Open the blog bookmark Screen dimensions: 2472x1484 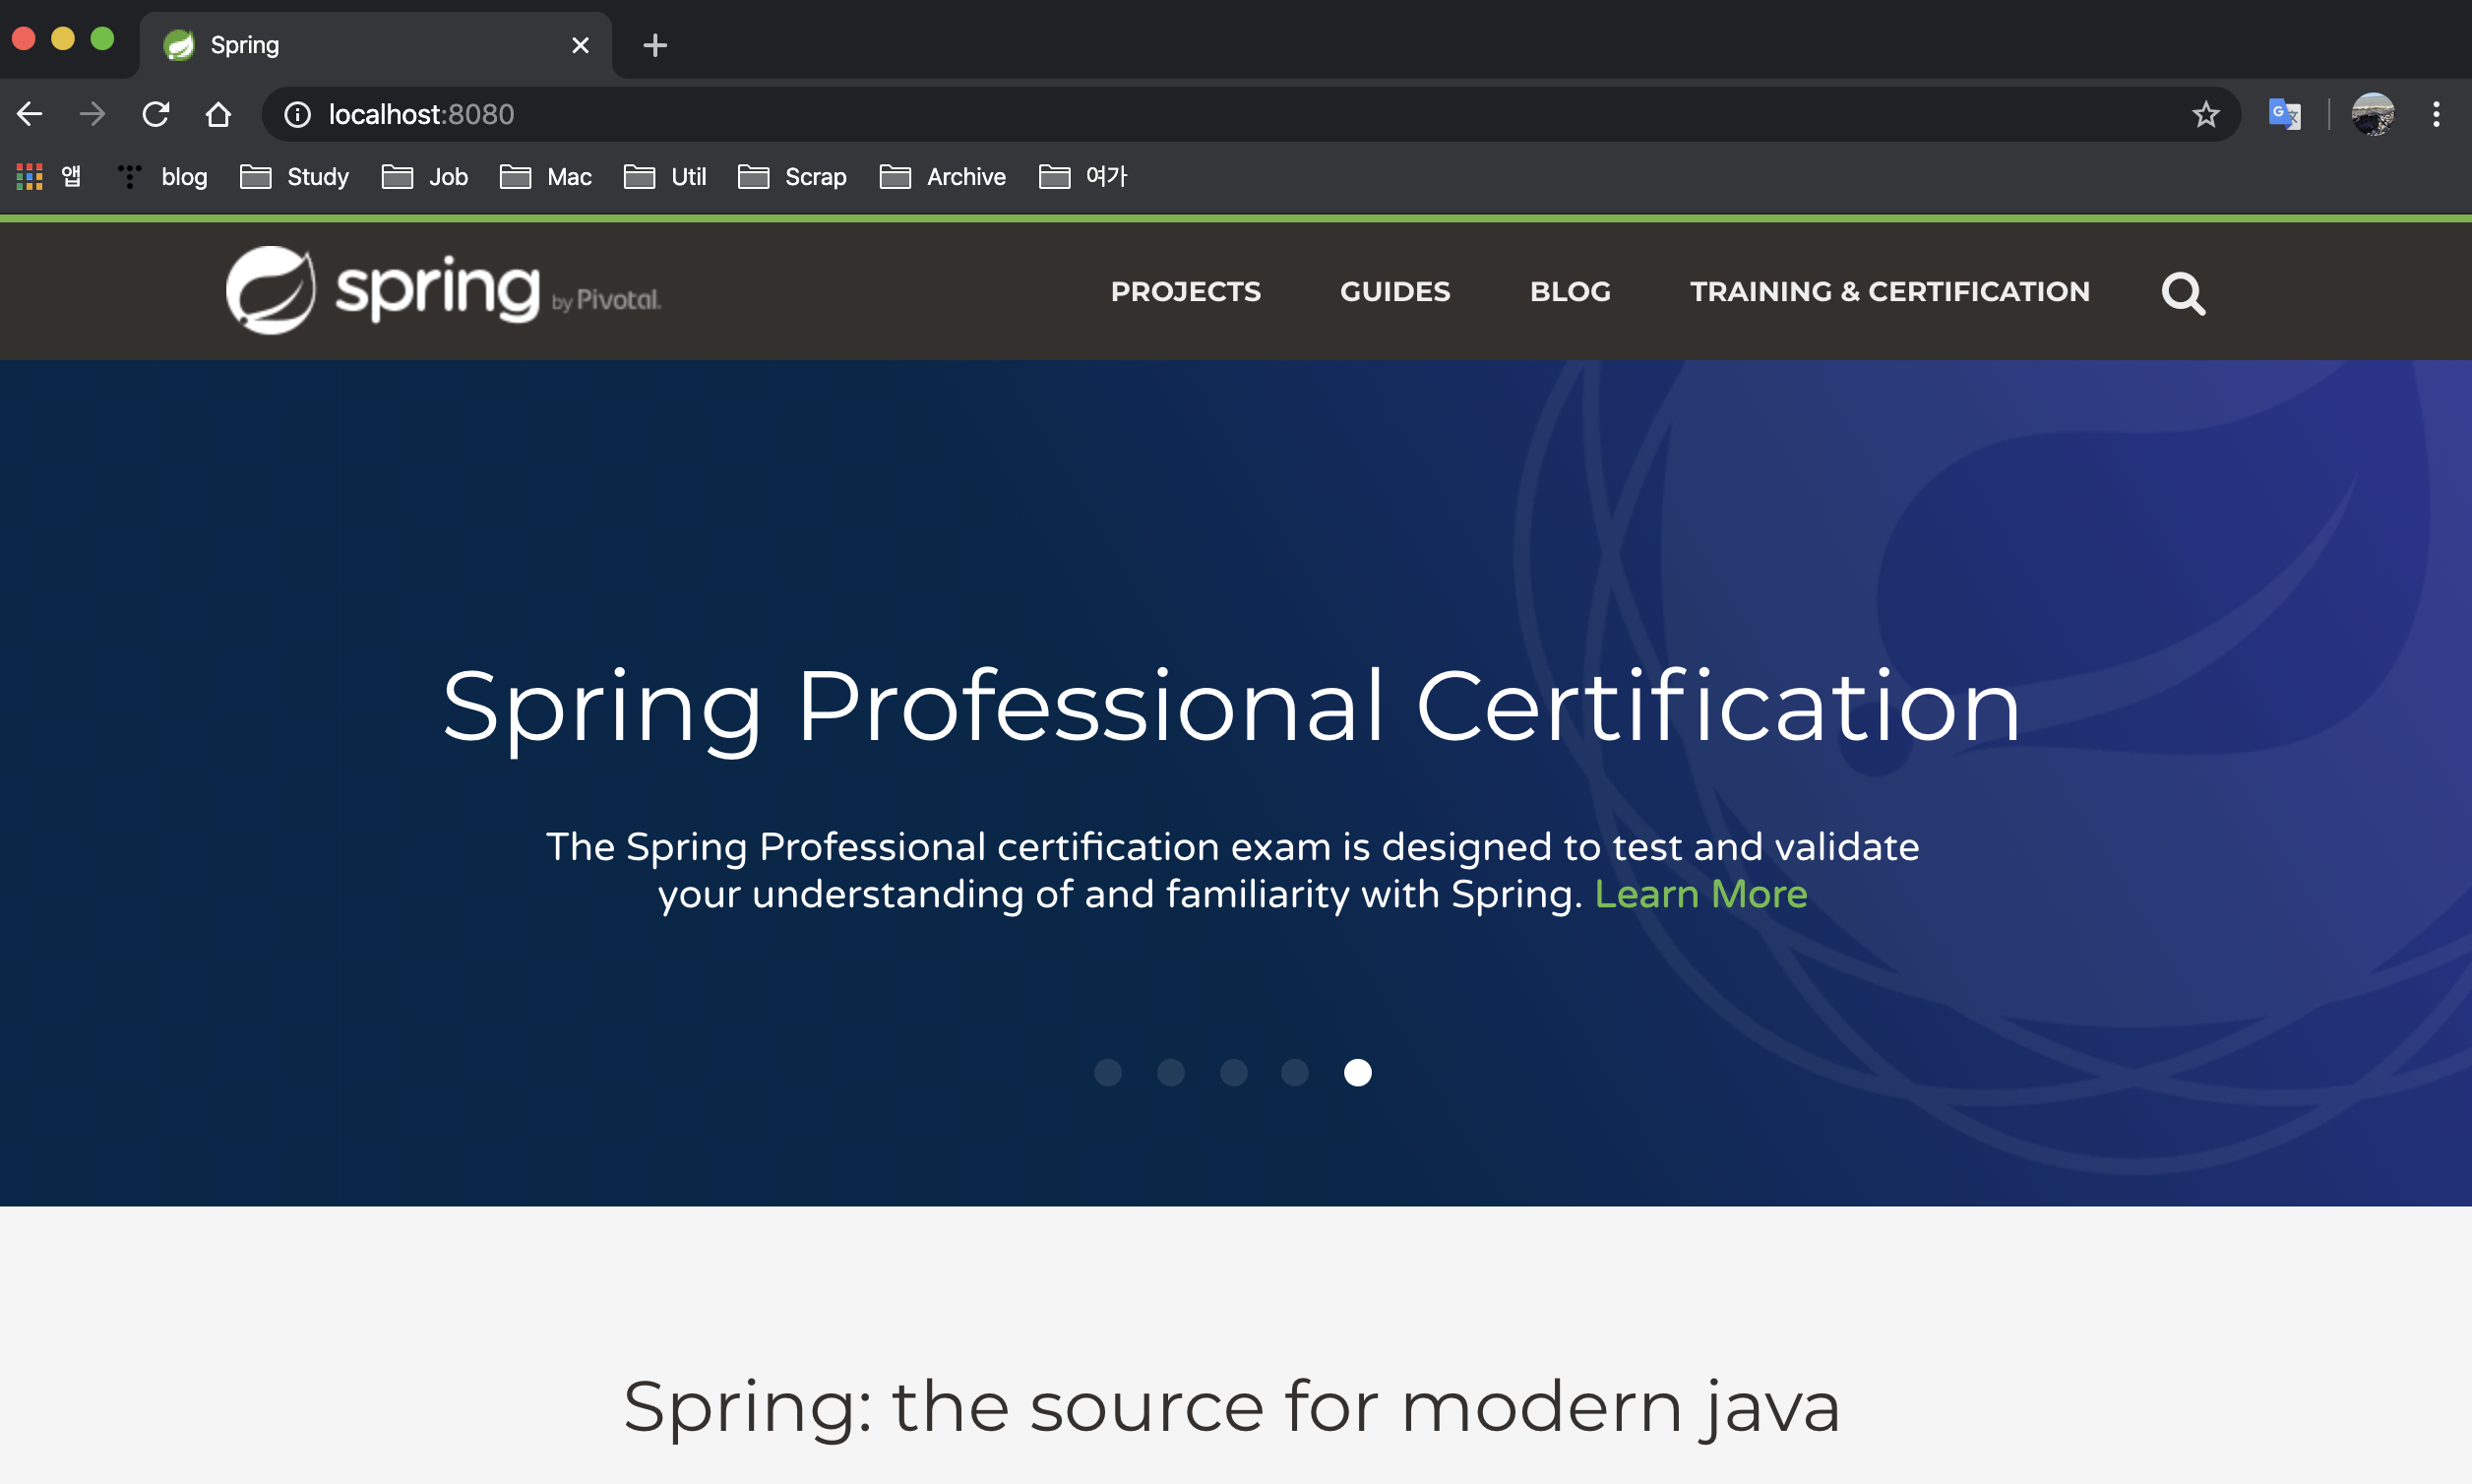click(162, 177)
